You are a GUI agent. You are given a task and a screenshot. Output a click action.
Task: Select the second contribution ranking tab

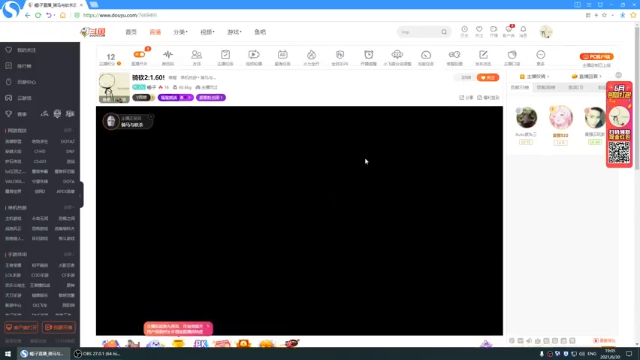click(x=546, y=87)
